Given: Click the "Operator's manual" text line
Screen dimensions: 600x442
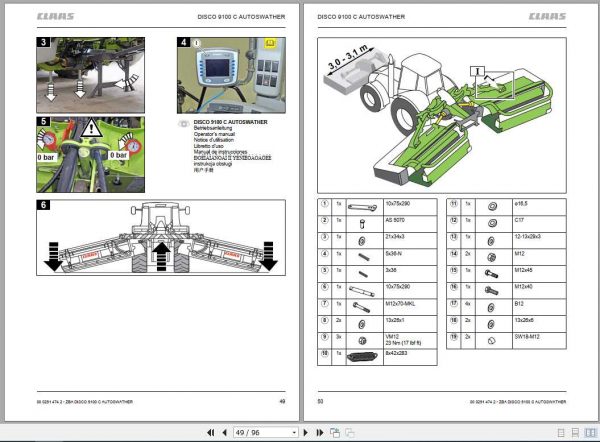Looking at the screenshot, I should [x=214, y=134].
